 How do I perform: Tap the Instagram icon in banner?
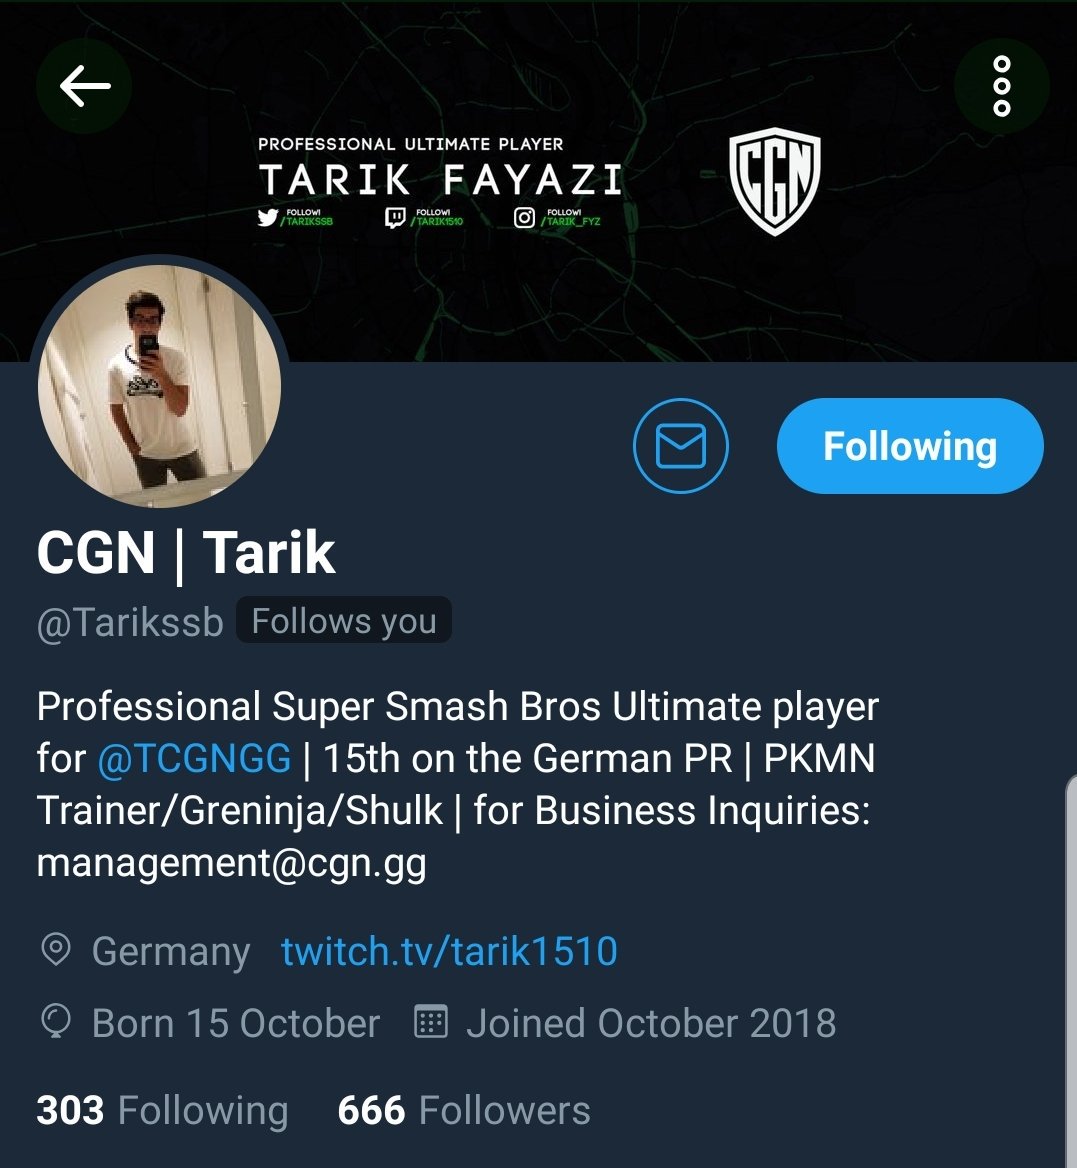pyautogui.click(x=524, y=218)
